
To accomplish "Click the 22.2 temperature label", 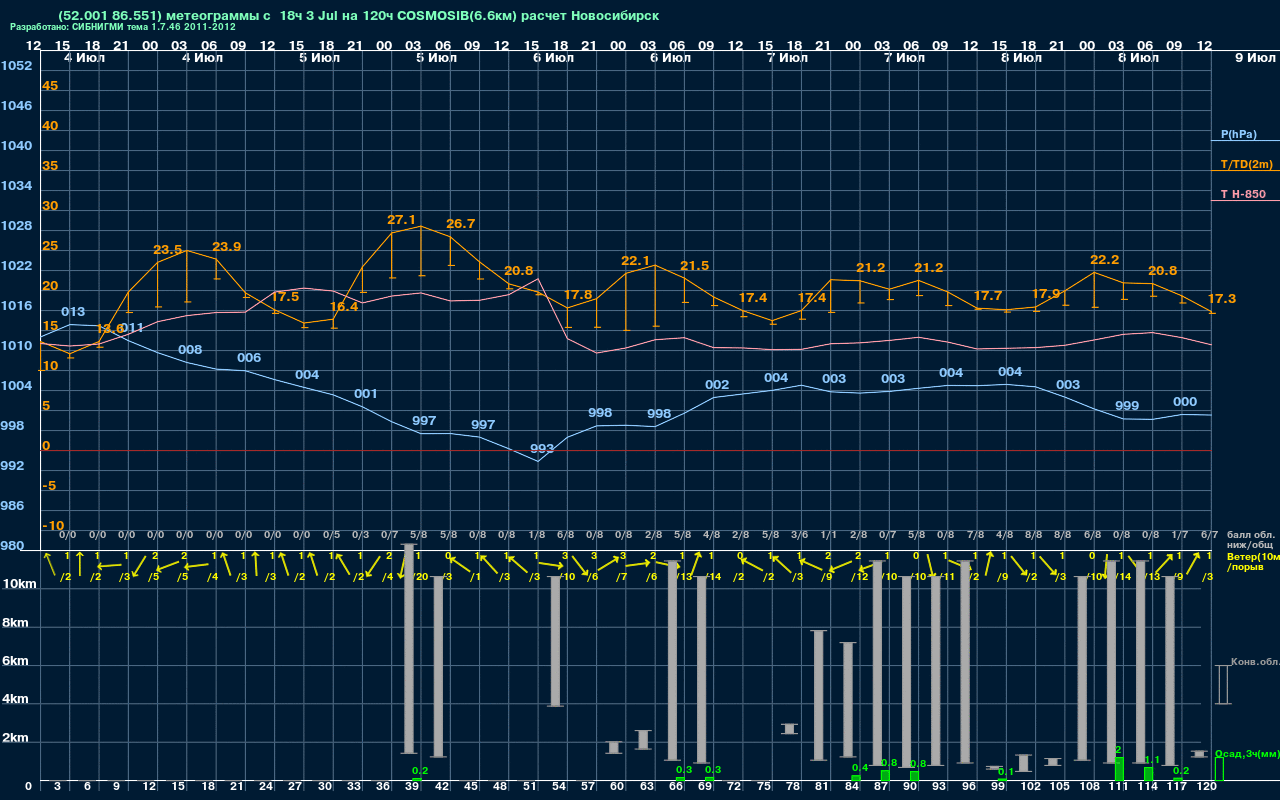I will click(1105, 260).
